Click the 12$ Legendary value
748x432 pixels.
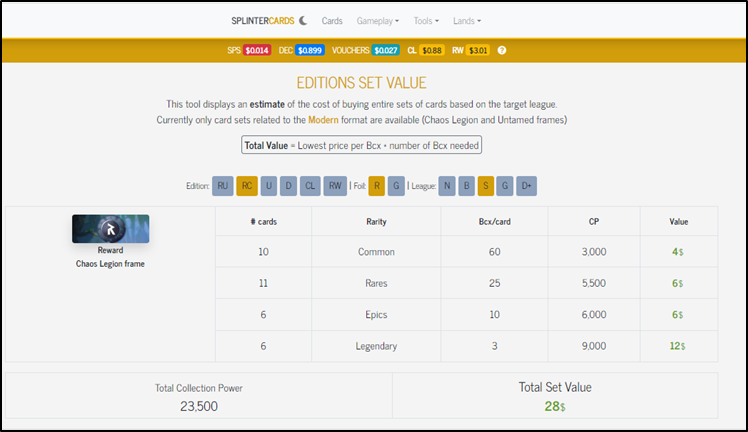point(677,346)
